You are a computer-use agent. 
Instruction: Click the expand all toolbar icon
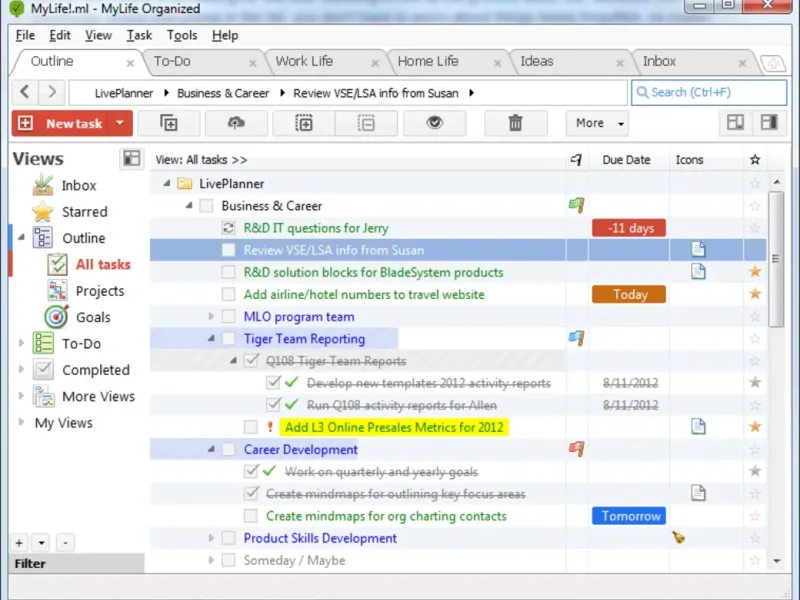pyautogui.click(x=304, y=123)
